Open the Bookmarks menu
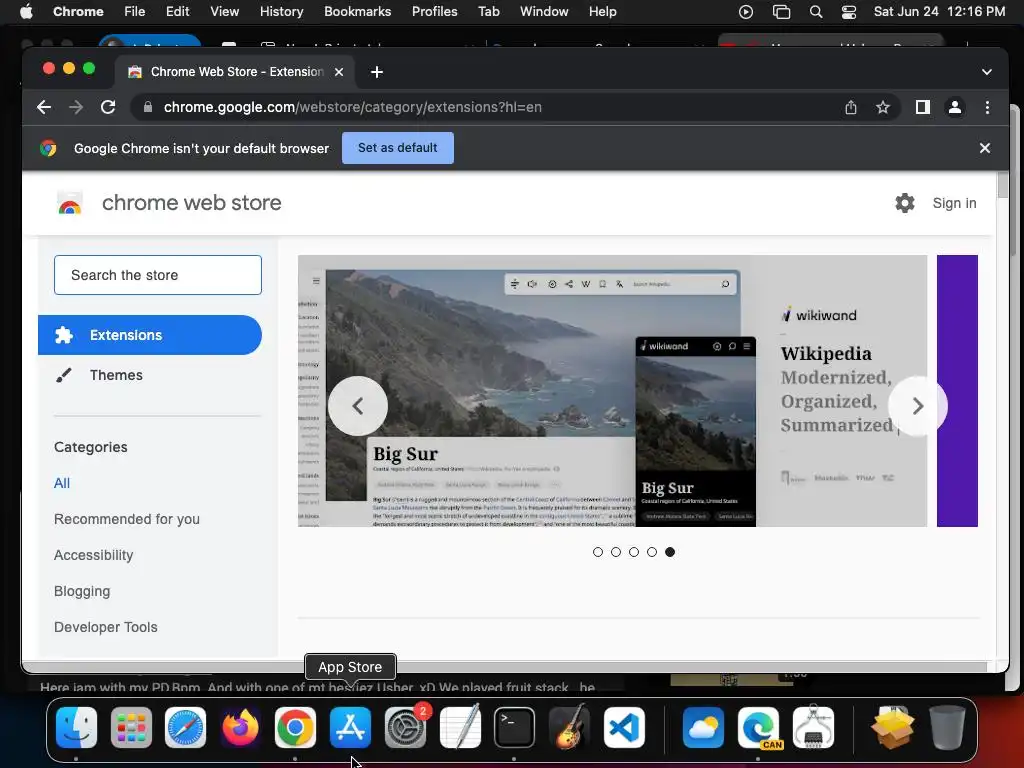This screenshot has height=768, width=1024. pyautogui.click(x=357, y=12)
